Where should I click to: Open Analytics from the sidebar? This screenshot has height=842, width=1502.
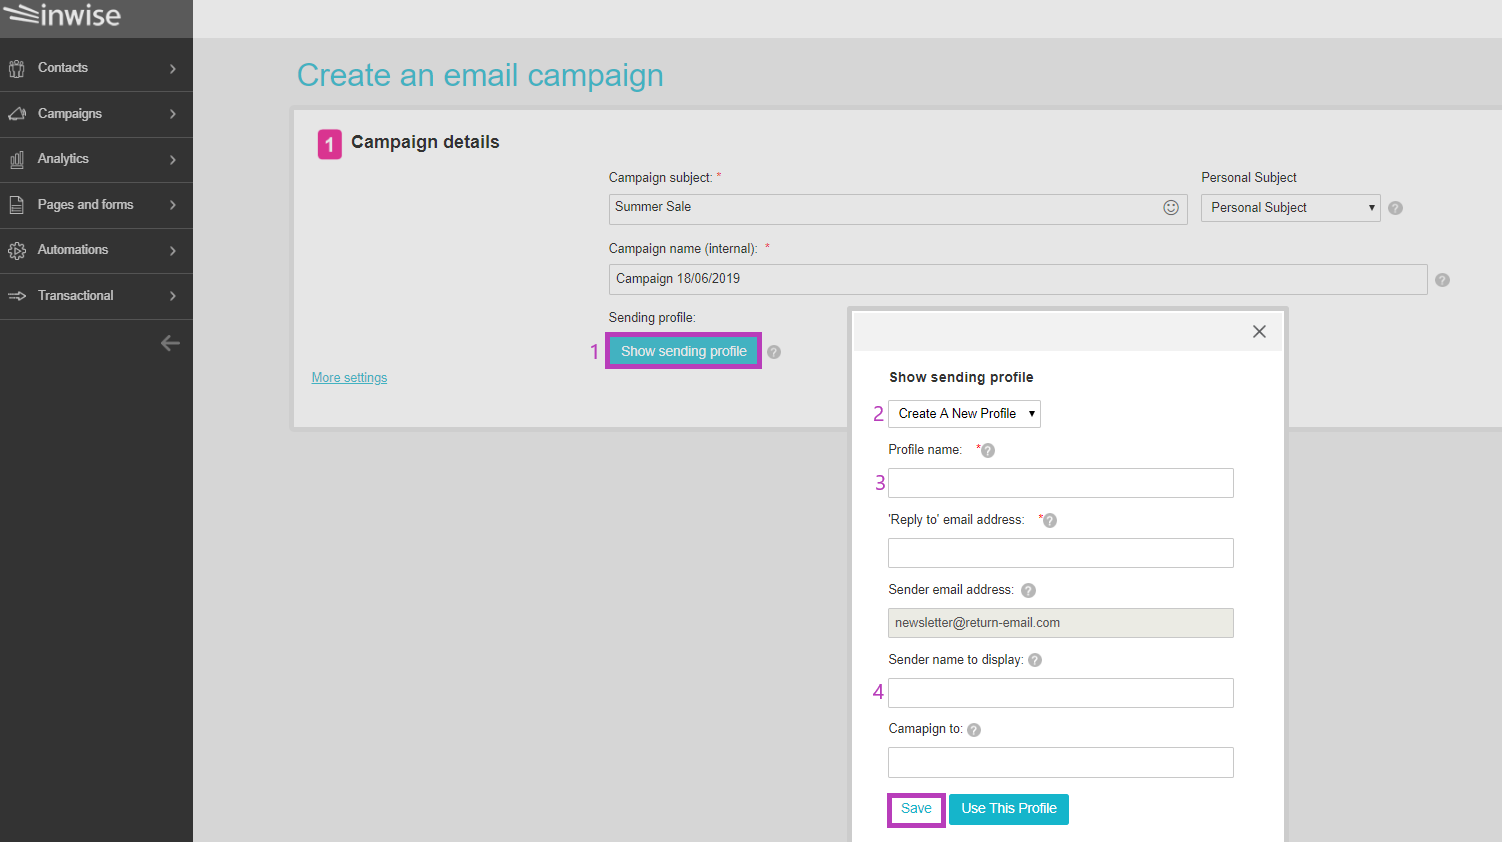[x=16, y=159]
